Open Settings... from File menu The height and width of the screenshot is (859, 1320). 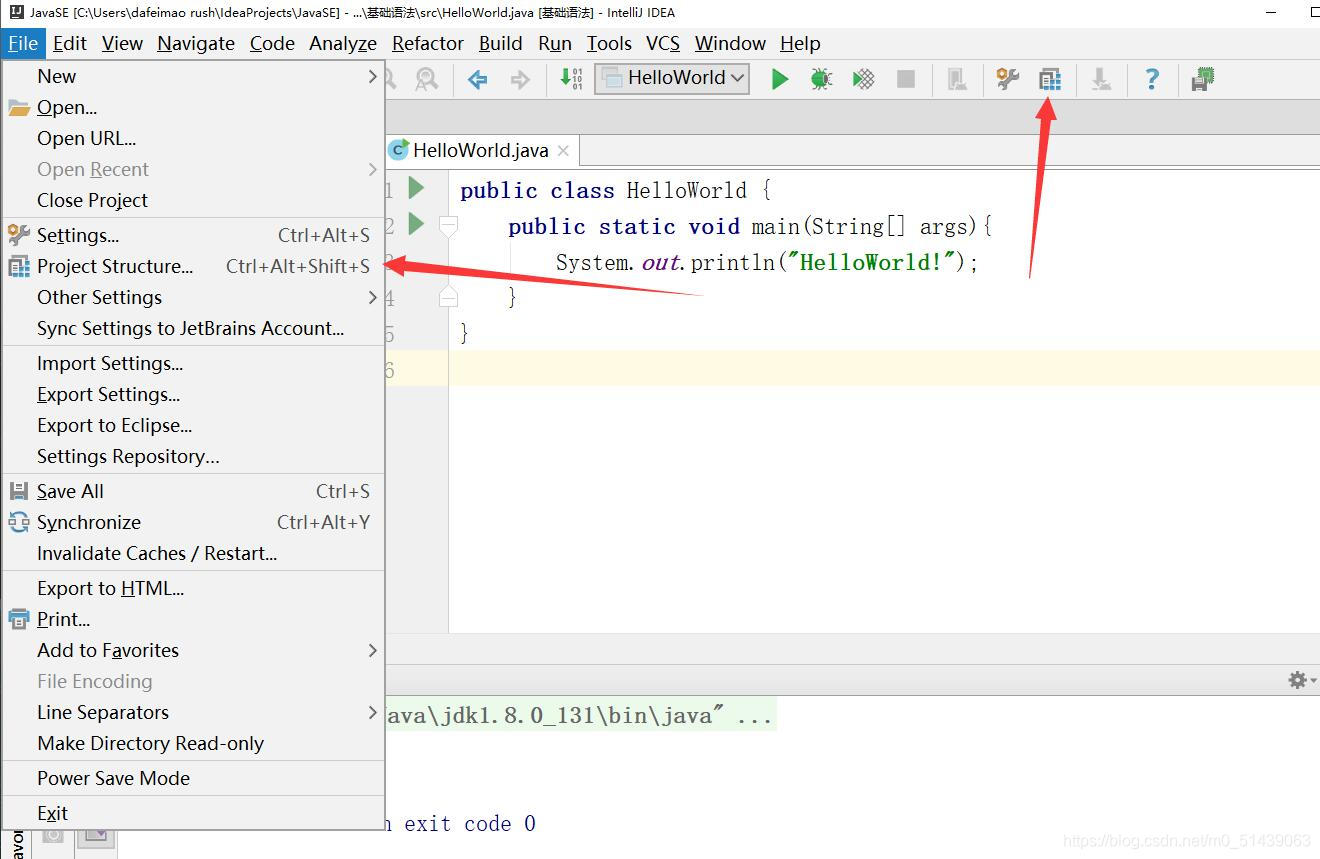[194, 235]
